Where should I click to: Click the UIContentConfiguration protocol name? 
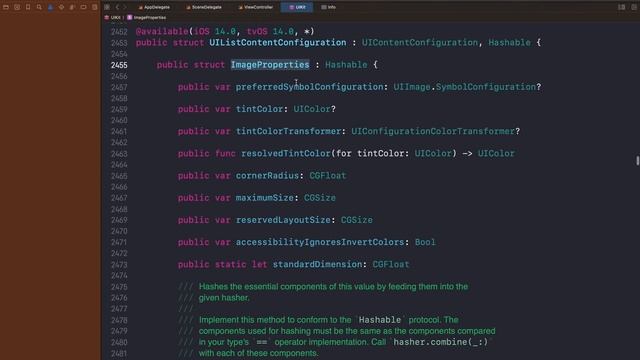click(x=420, y=42)
